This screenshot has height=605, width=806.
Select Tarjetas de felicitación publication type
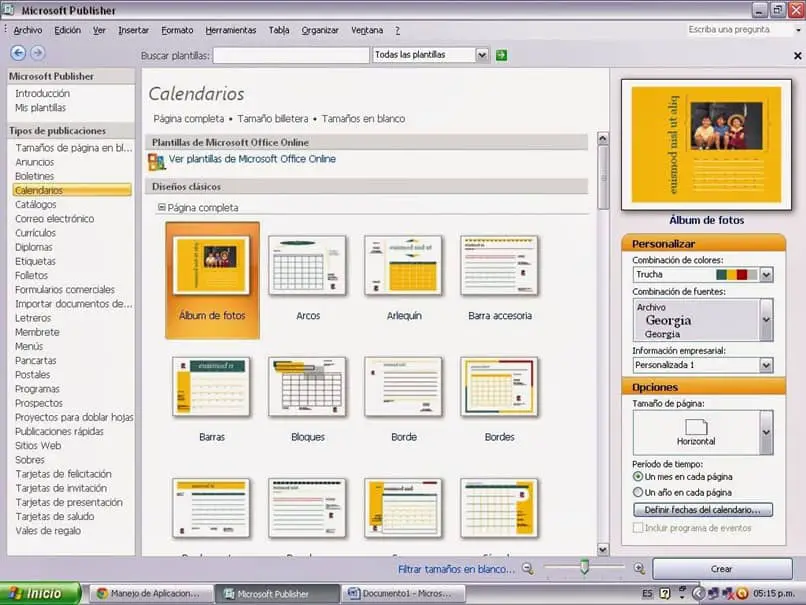[x=63, y=474]
